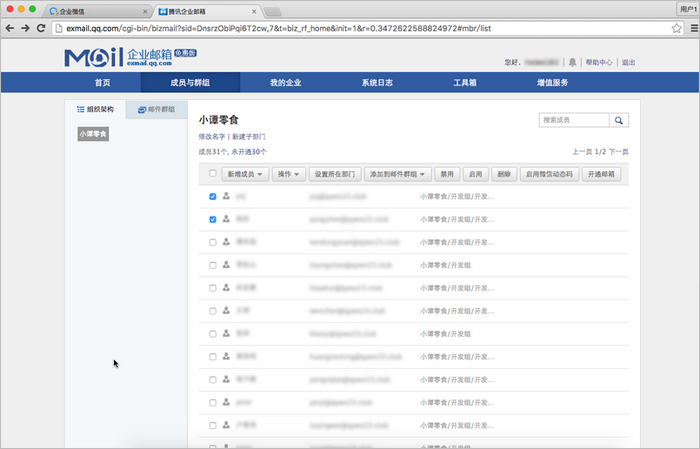Expand the 操作 dropdown menu
Screen dimensions: 700x449
pyautogui.click(x=288, y=174)
